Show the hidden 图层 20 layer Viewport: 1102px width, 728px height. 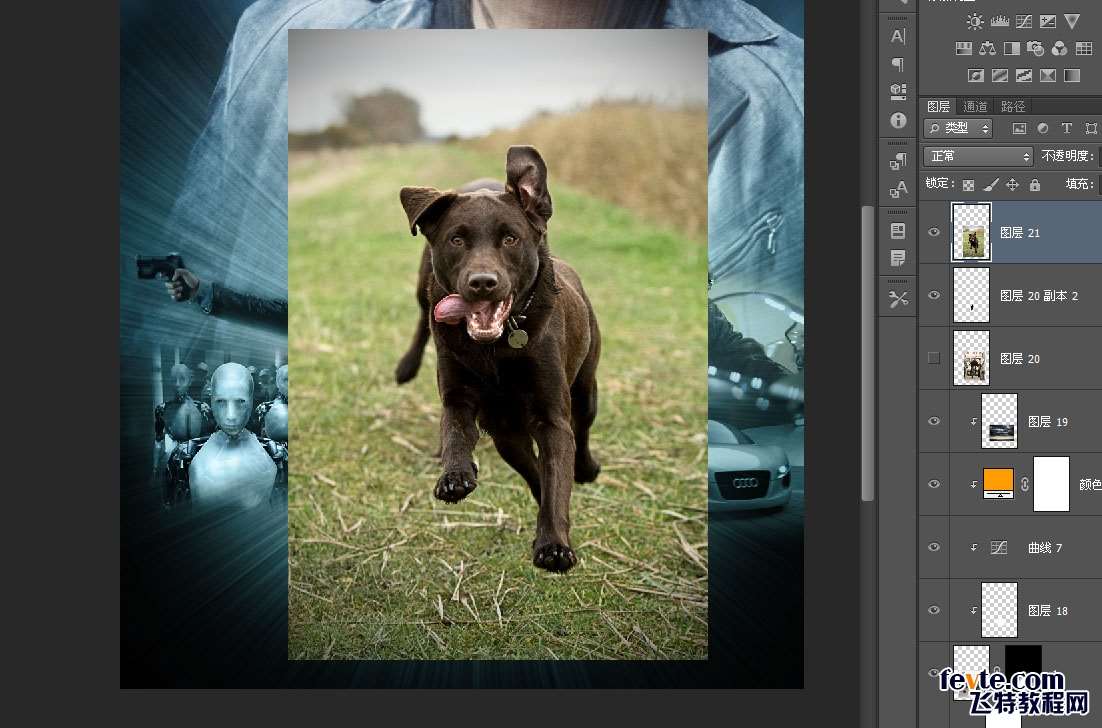(934, 358)
